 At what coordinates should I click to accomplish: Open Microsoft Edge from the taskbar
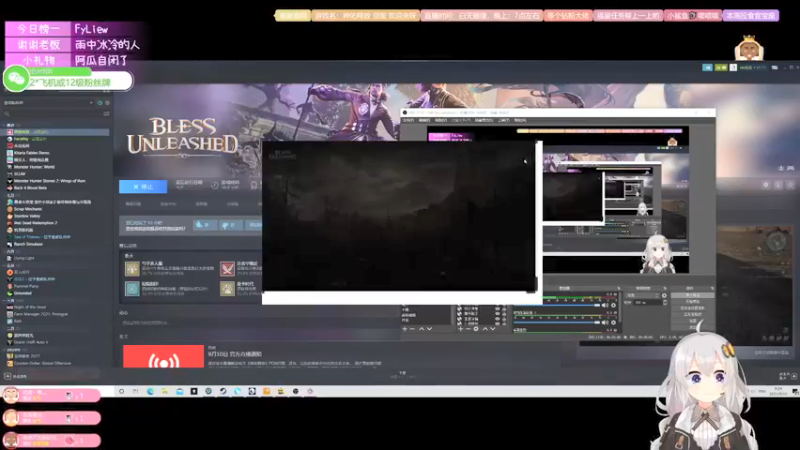pyautogui.click(x=150, y=391)
